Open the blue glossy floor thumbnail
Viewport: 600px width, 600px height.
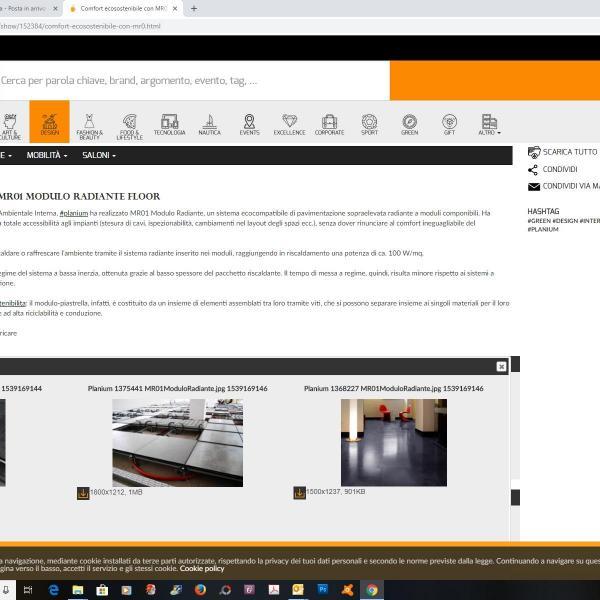(x=394, y=442)
